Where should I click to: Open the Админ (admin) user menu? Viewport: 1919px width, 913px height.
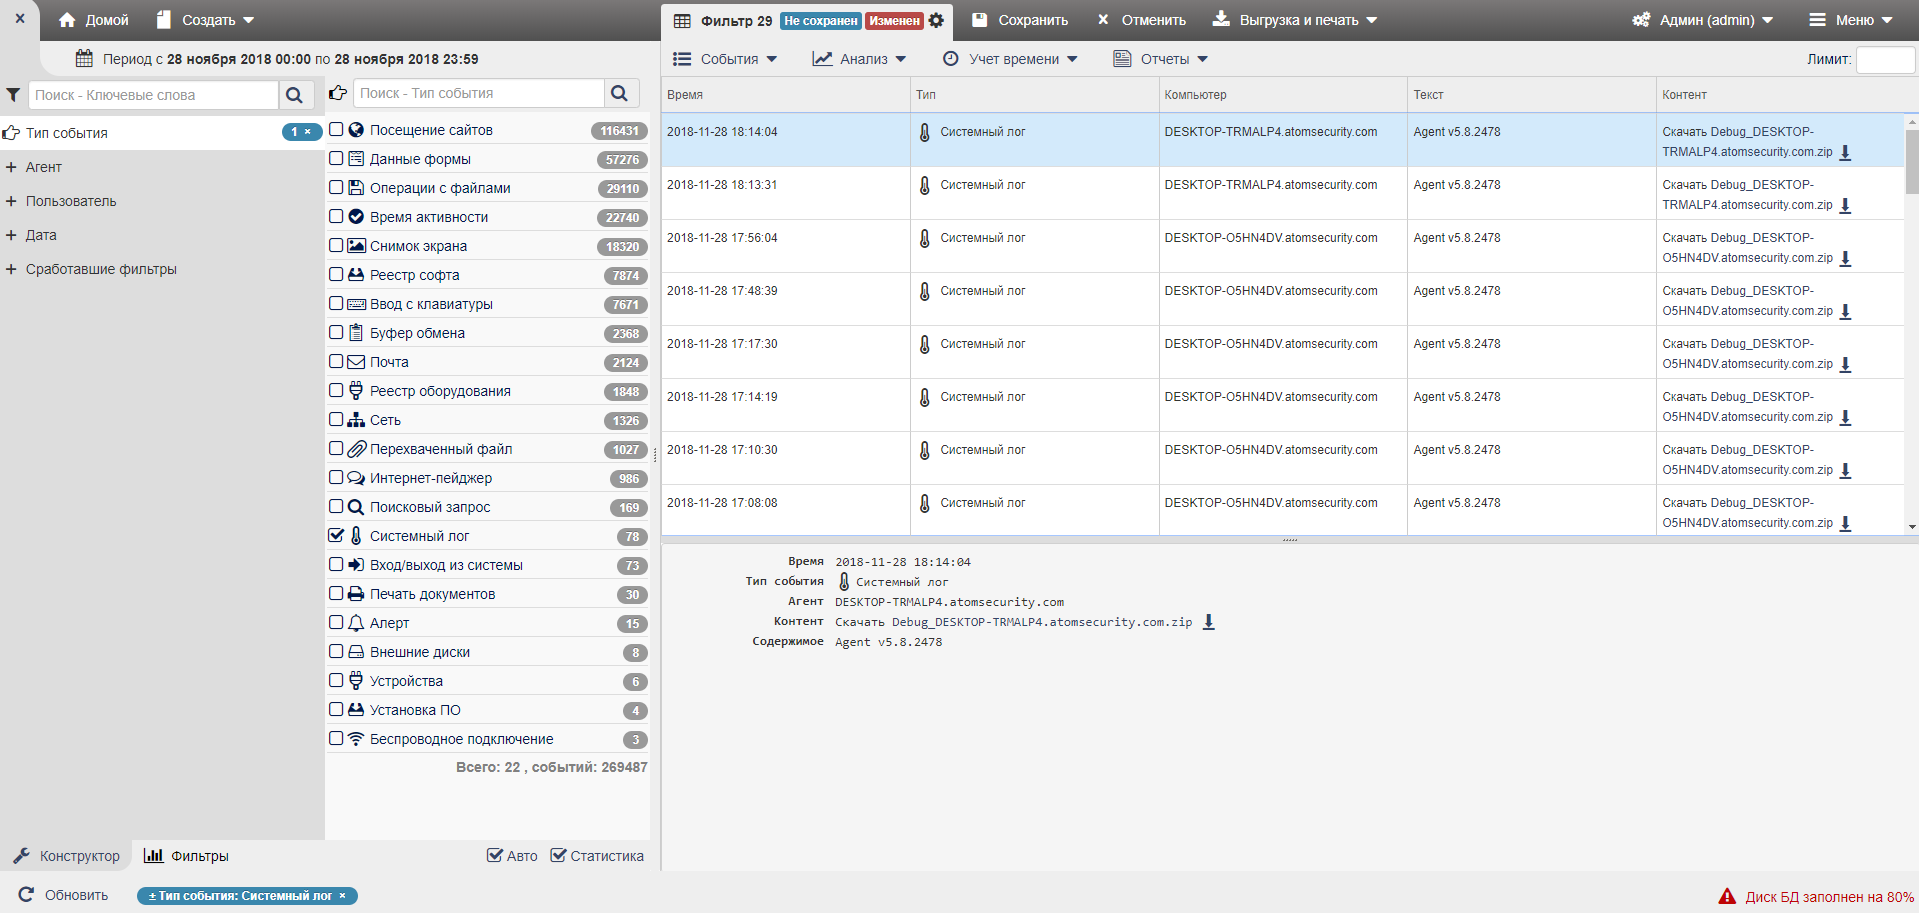coord(1702,20)
